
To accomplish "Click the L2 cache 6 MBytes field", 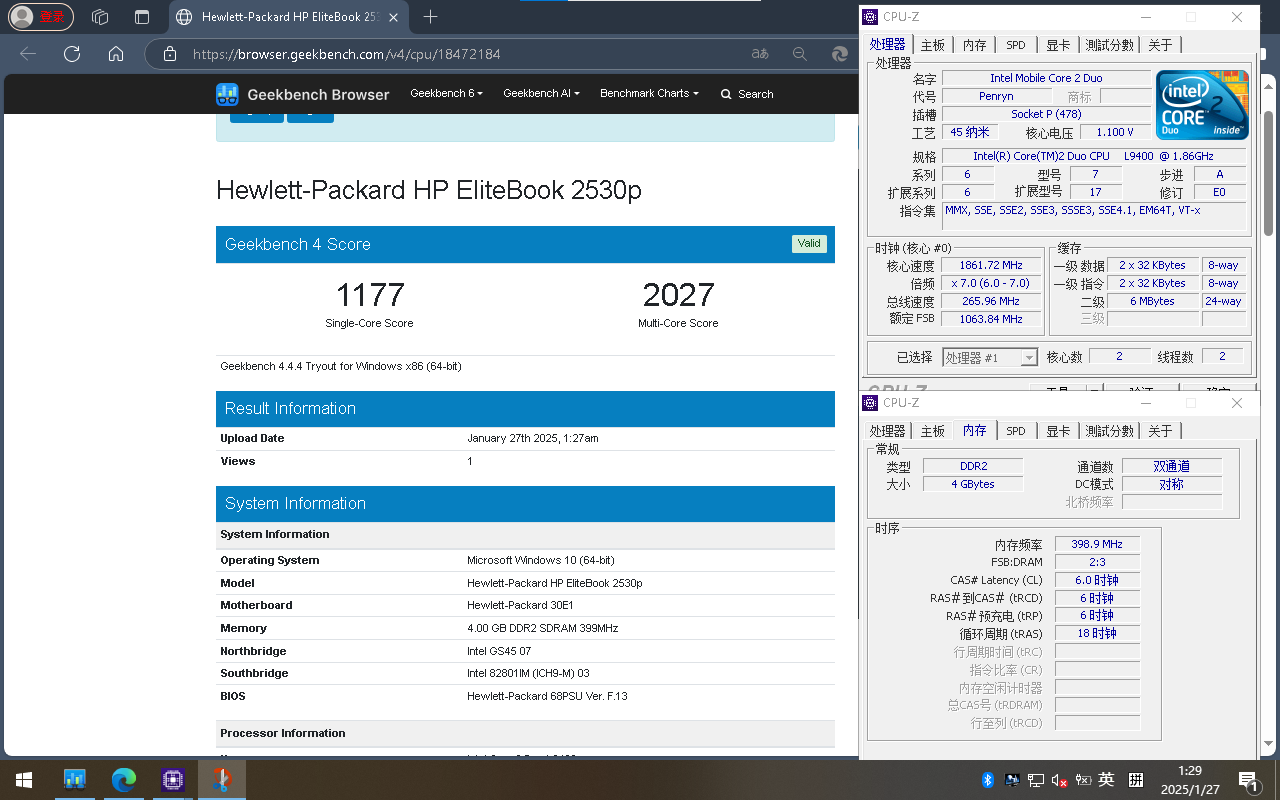I will point(1153,301).
